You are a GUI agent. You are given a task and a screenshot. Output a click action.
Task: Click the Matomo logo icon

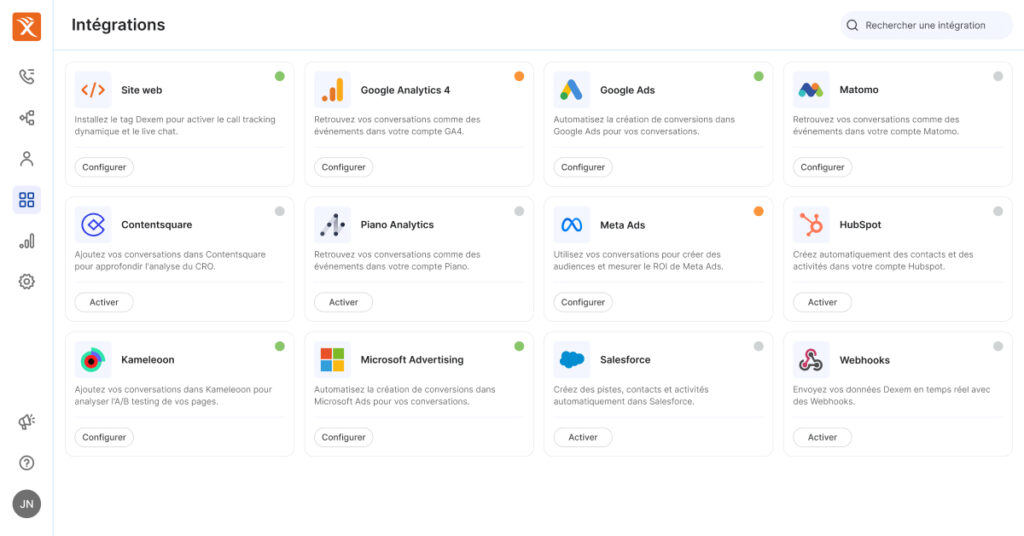811,89
